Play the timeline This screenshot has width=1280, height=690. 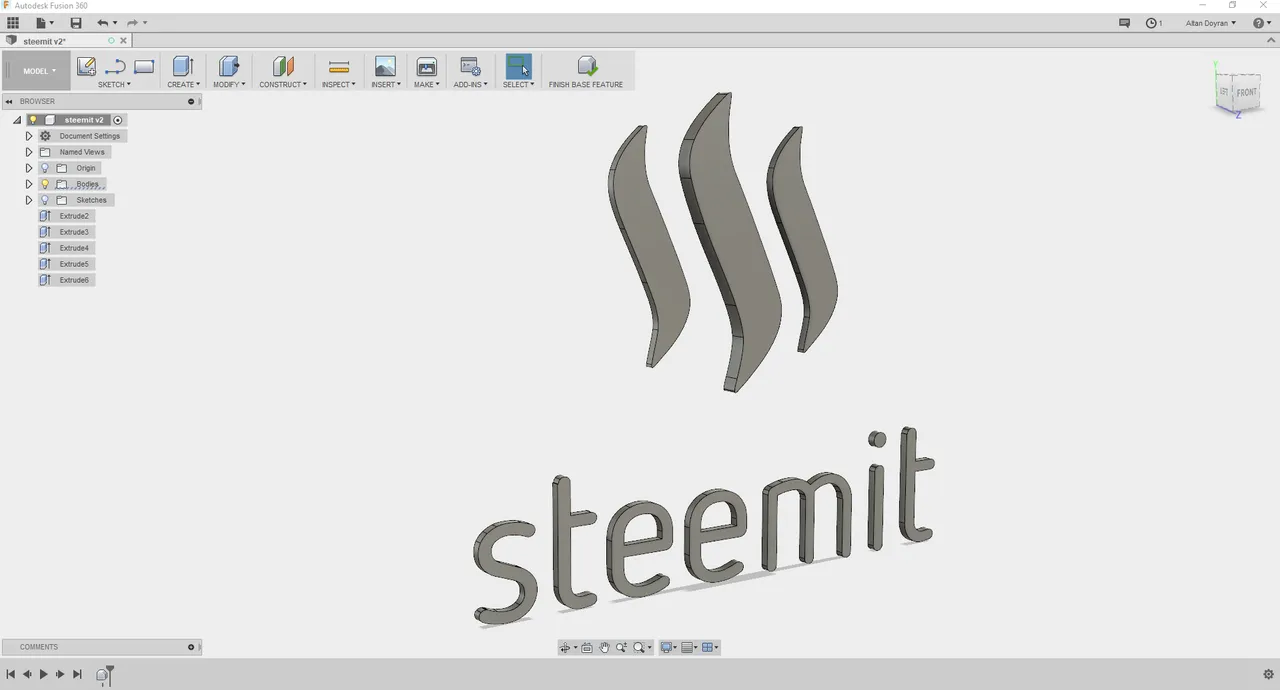pos(44,675)
